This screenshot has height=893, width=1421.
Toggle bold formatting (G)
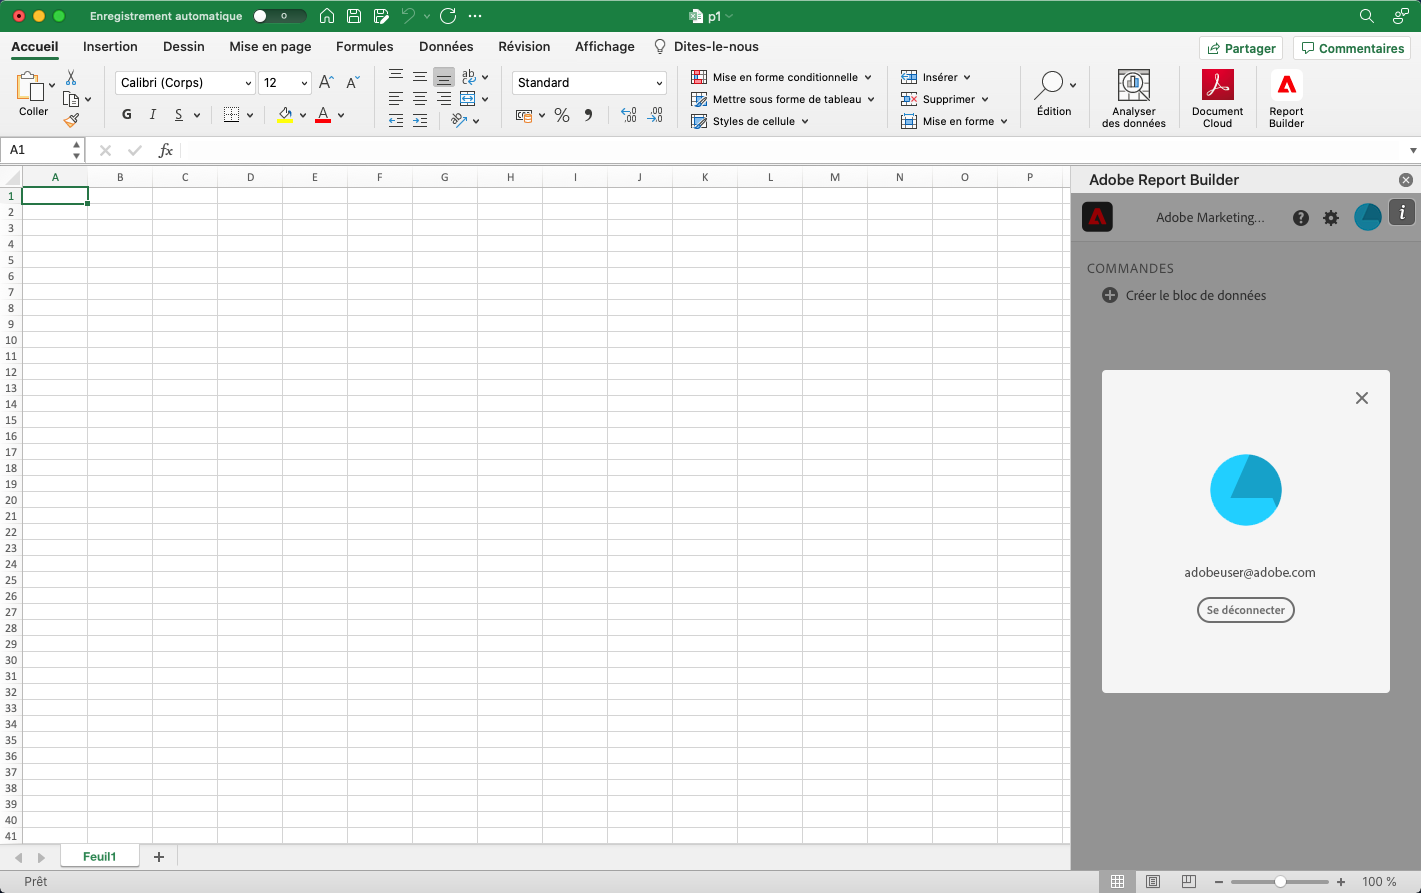click(x=127, y=115)
